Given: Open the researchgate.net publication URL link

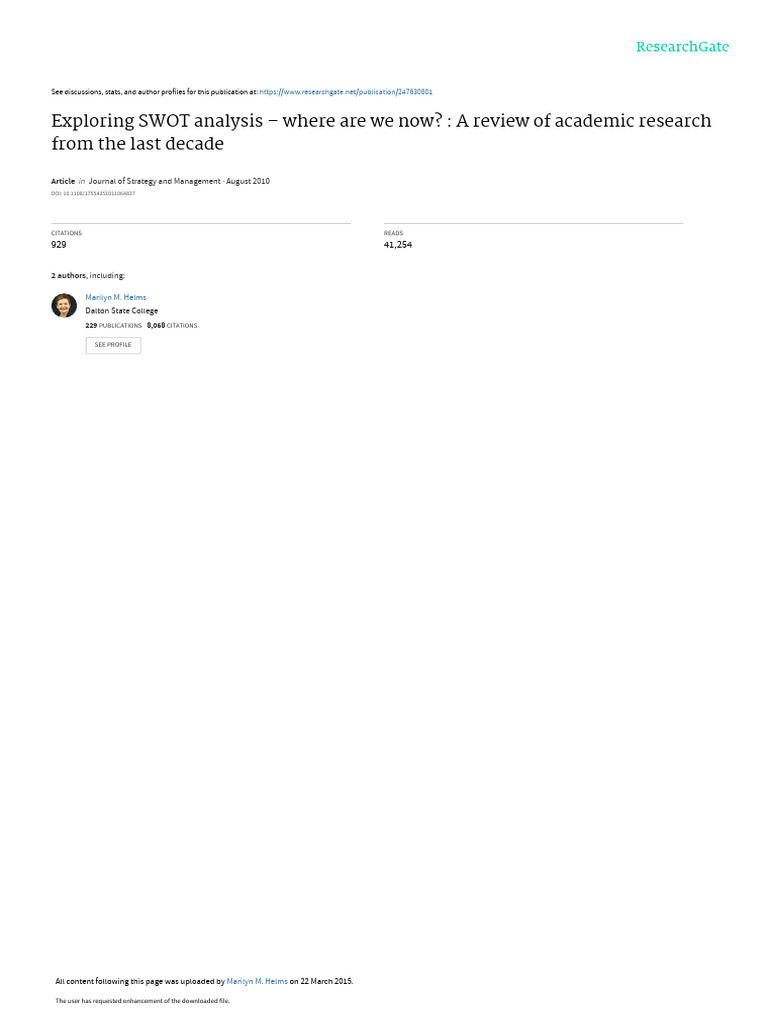Looking at the screenshot, I should [x=345, y=92].
